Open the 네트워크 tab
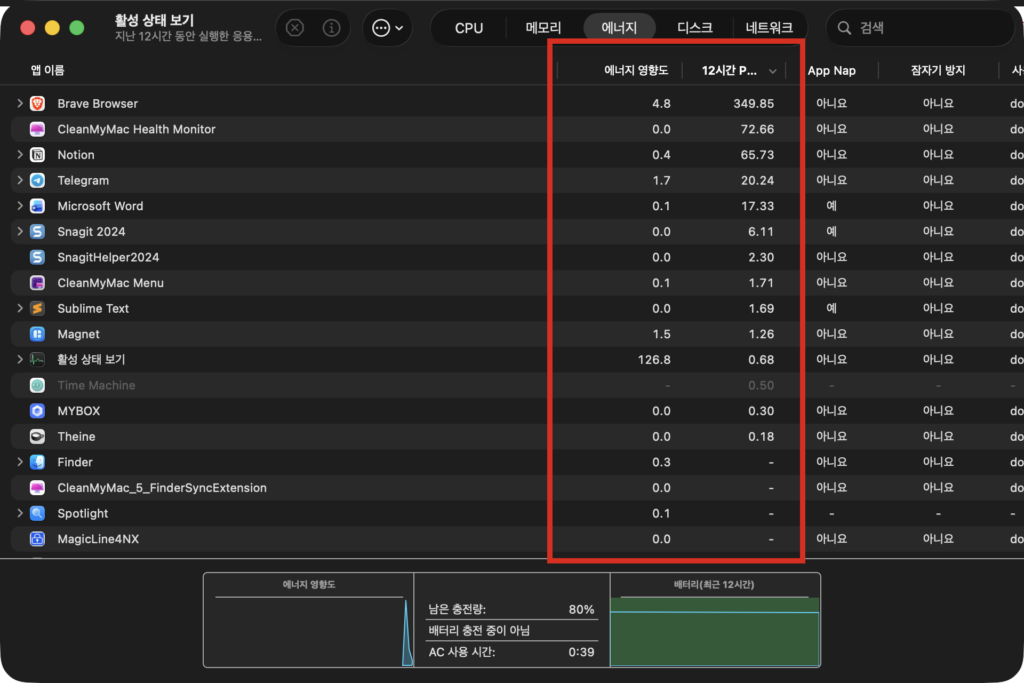 point(769,28)
